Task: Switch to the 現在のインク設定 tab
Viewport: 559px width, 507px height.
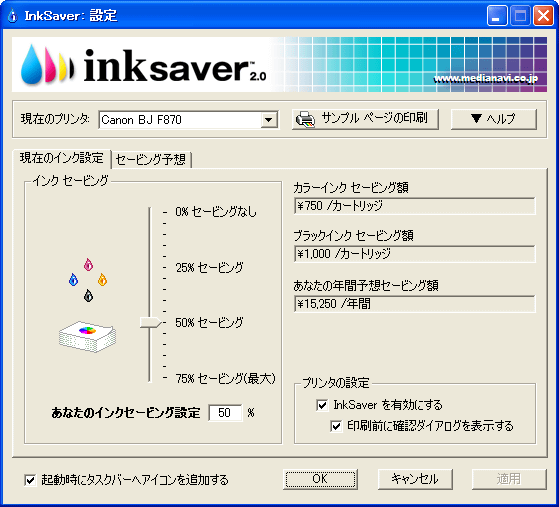Action: (x=62, y=158)
